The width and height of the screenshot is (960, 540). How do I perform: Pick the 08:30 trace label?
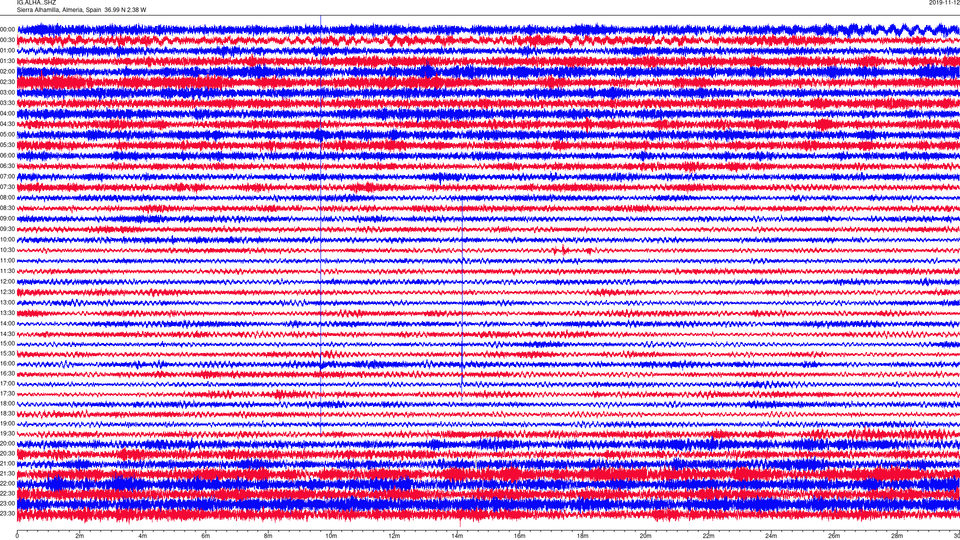8,208
